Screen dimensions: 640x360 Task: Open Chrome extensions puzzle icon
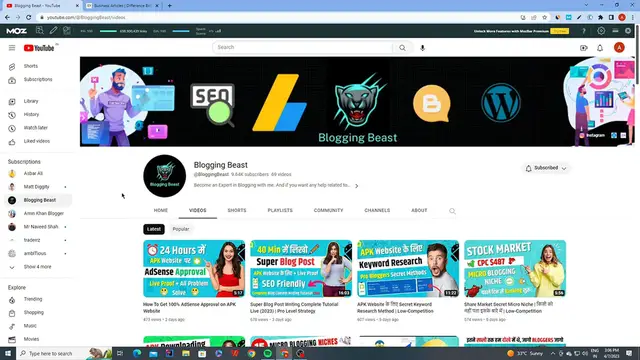600,18
